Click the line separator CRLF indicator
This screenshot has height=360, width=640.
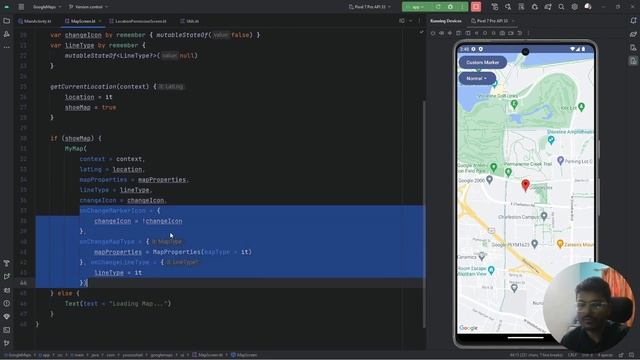pos(572,355)
